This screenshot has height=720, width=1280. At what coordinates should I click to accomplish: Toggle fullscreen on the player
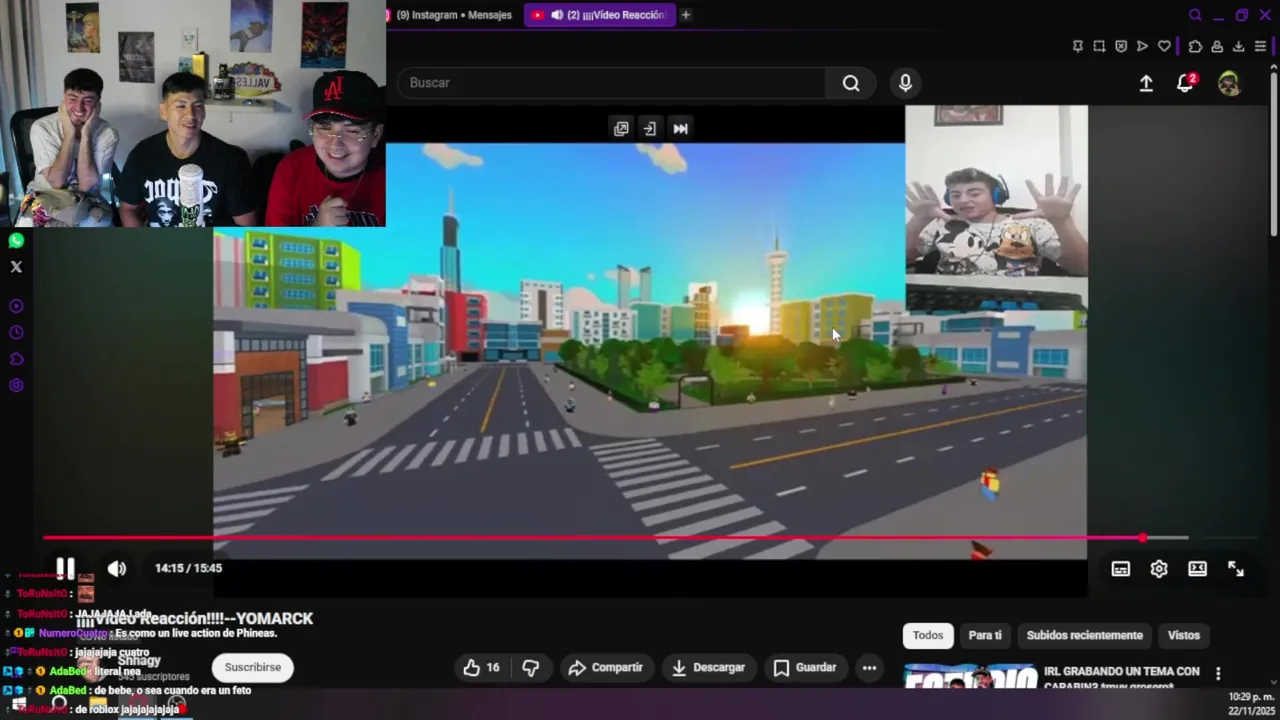1236,569
